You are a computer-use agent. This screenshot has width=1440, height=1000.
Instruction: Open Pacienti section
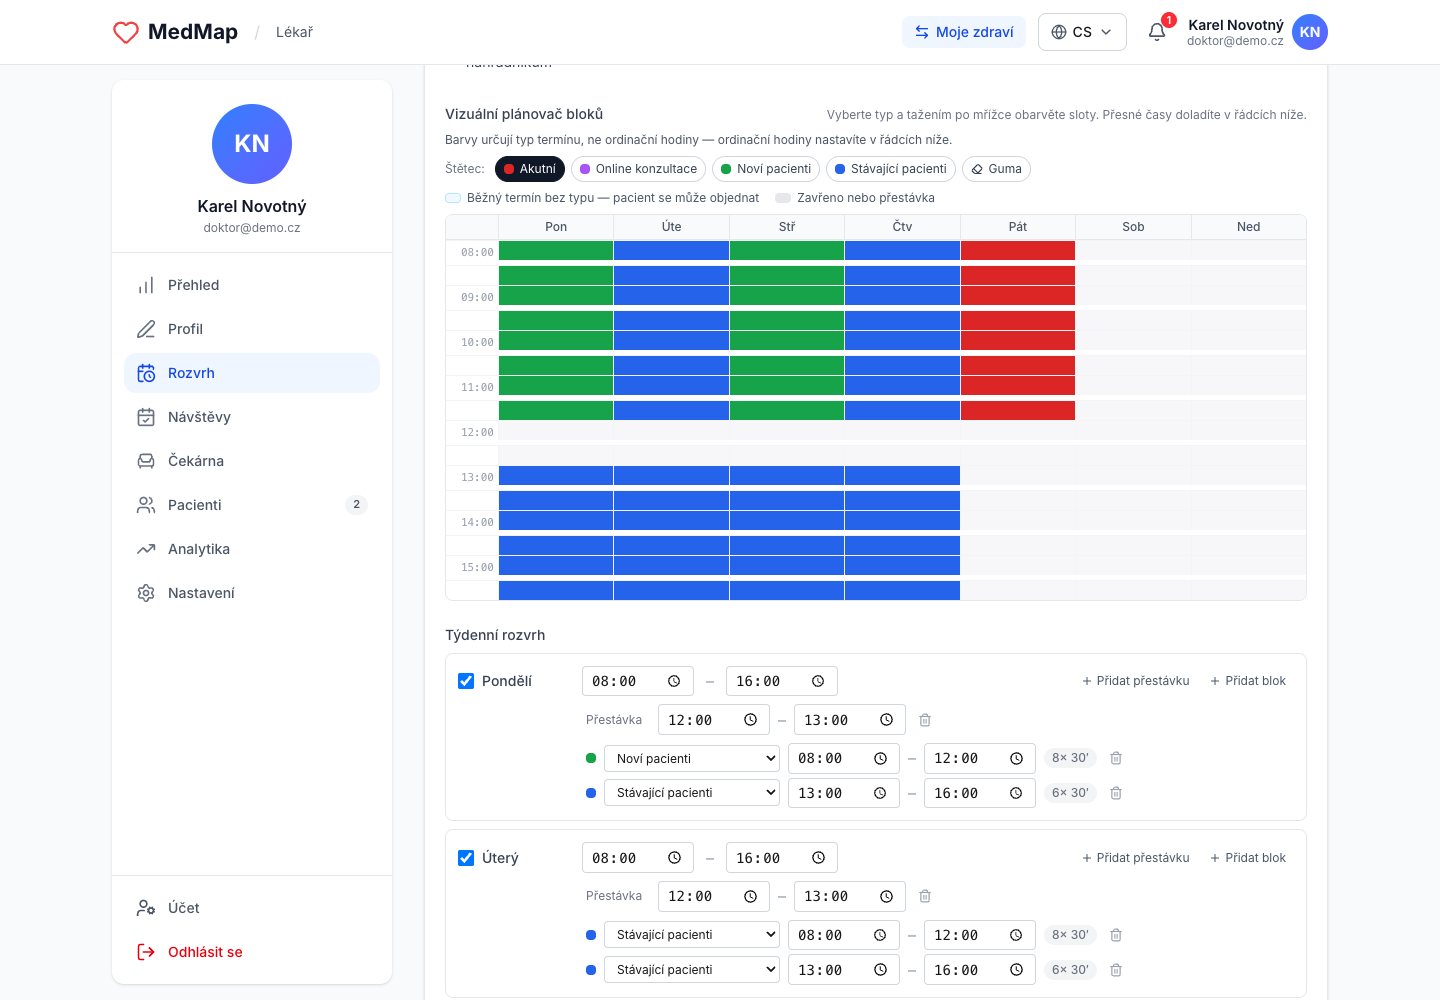coord(252,505)
